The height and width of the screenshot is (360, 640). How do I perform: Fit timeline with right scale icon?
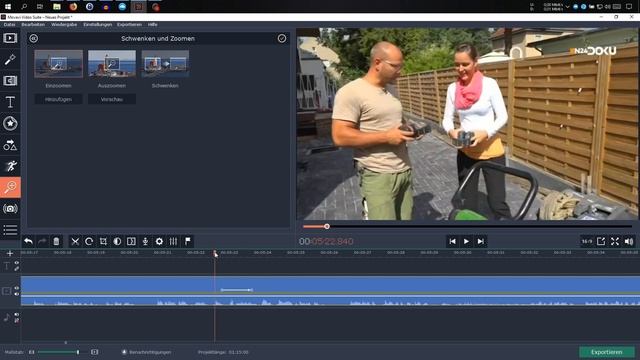pyautogui.click(x=94, y=352)
